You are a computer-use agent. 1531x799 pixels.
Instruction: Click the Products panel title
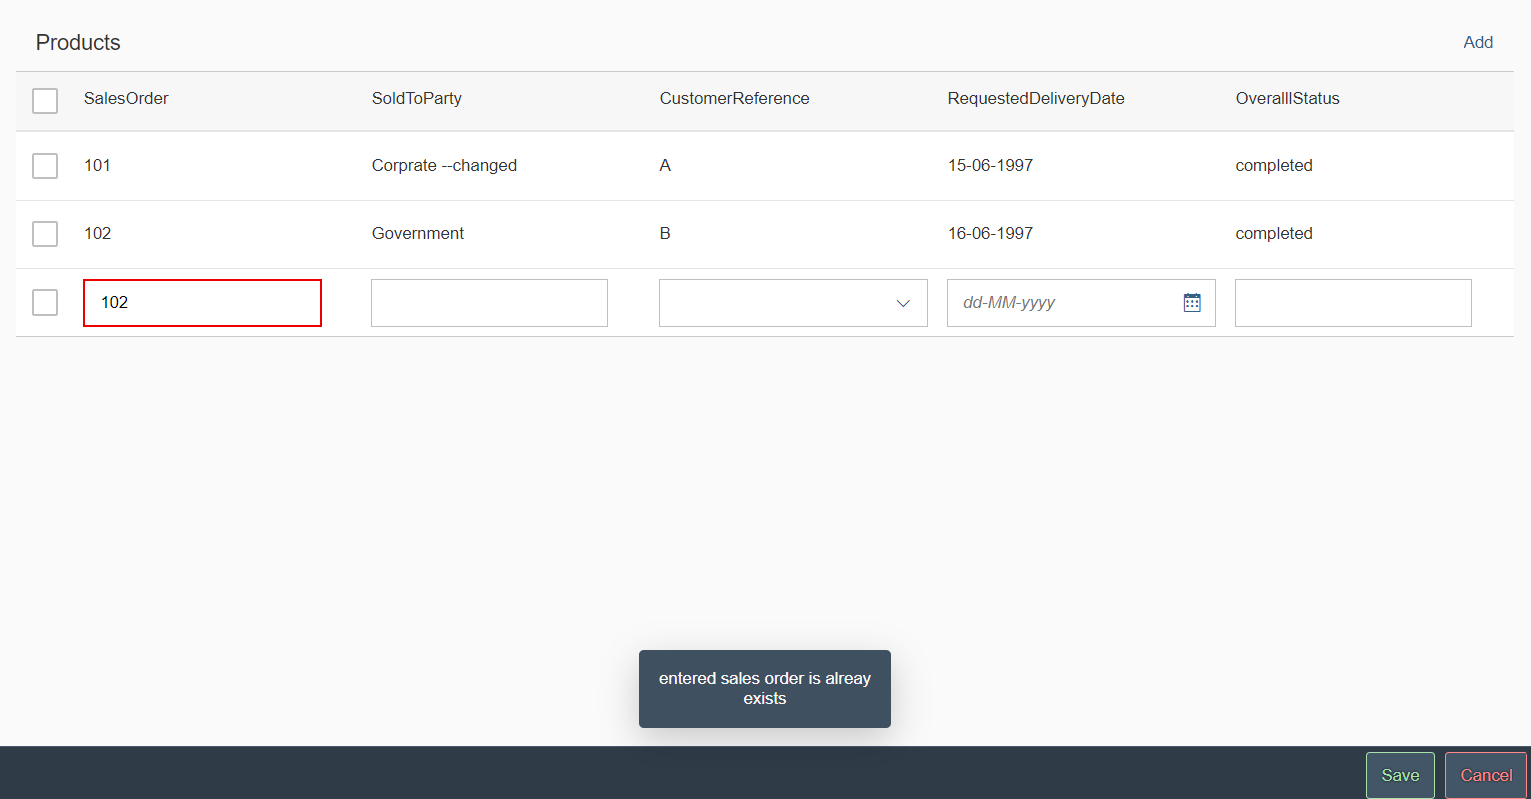[x=78, y=42]
